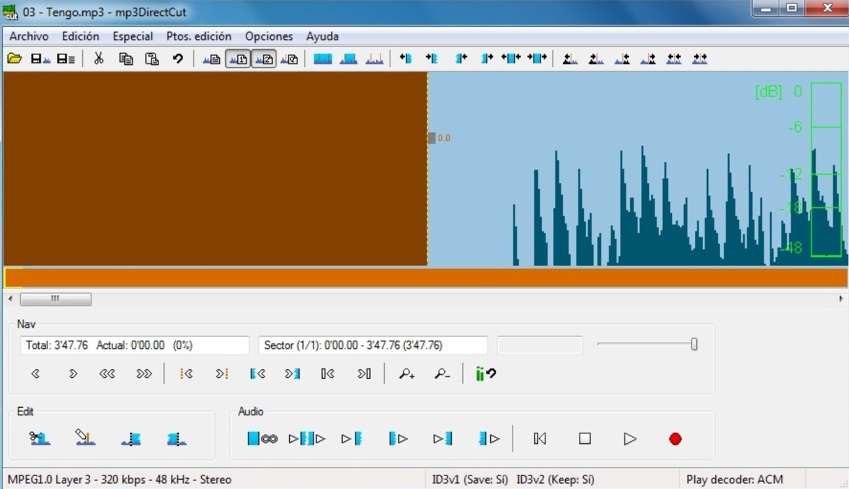The height and width of the screenshot is (489, 849).
Task: Click the slider handle in Nav panel
Action: pos(694,344)
